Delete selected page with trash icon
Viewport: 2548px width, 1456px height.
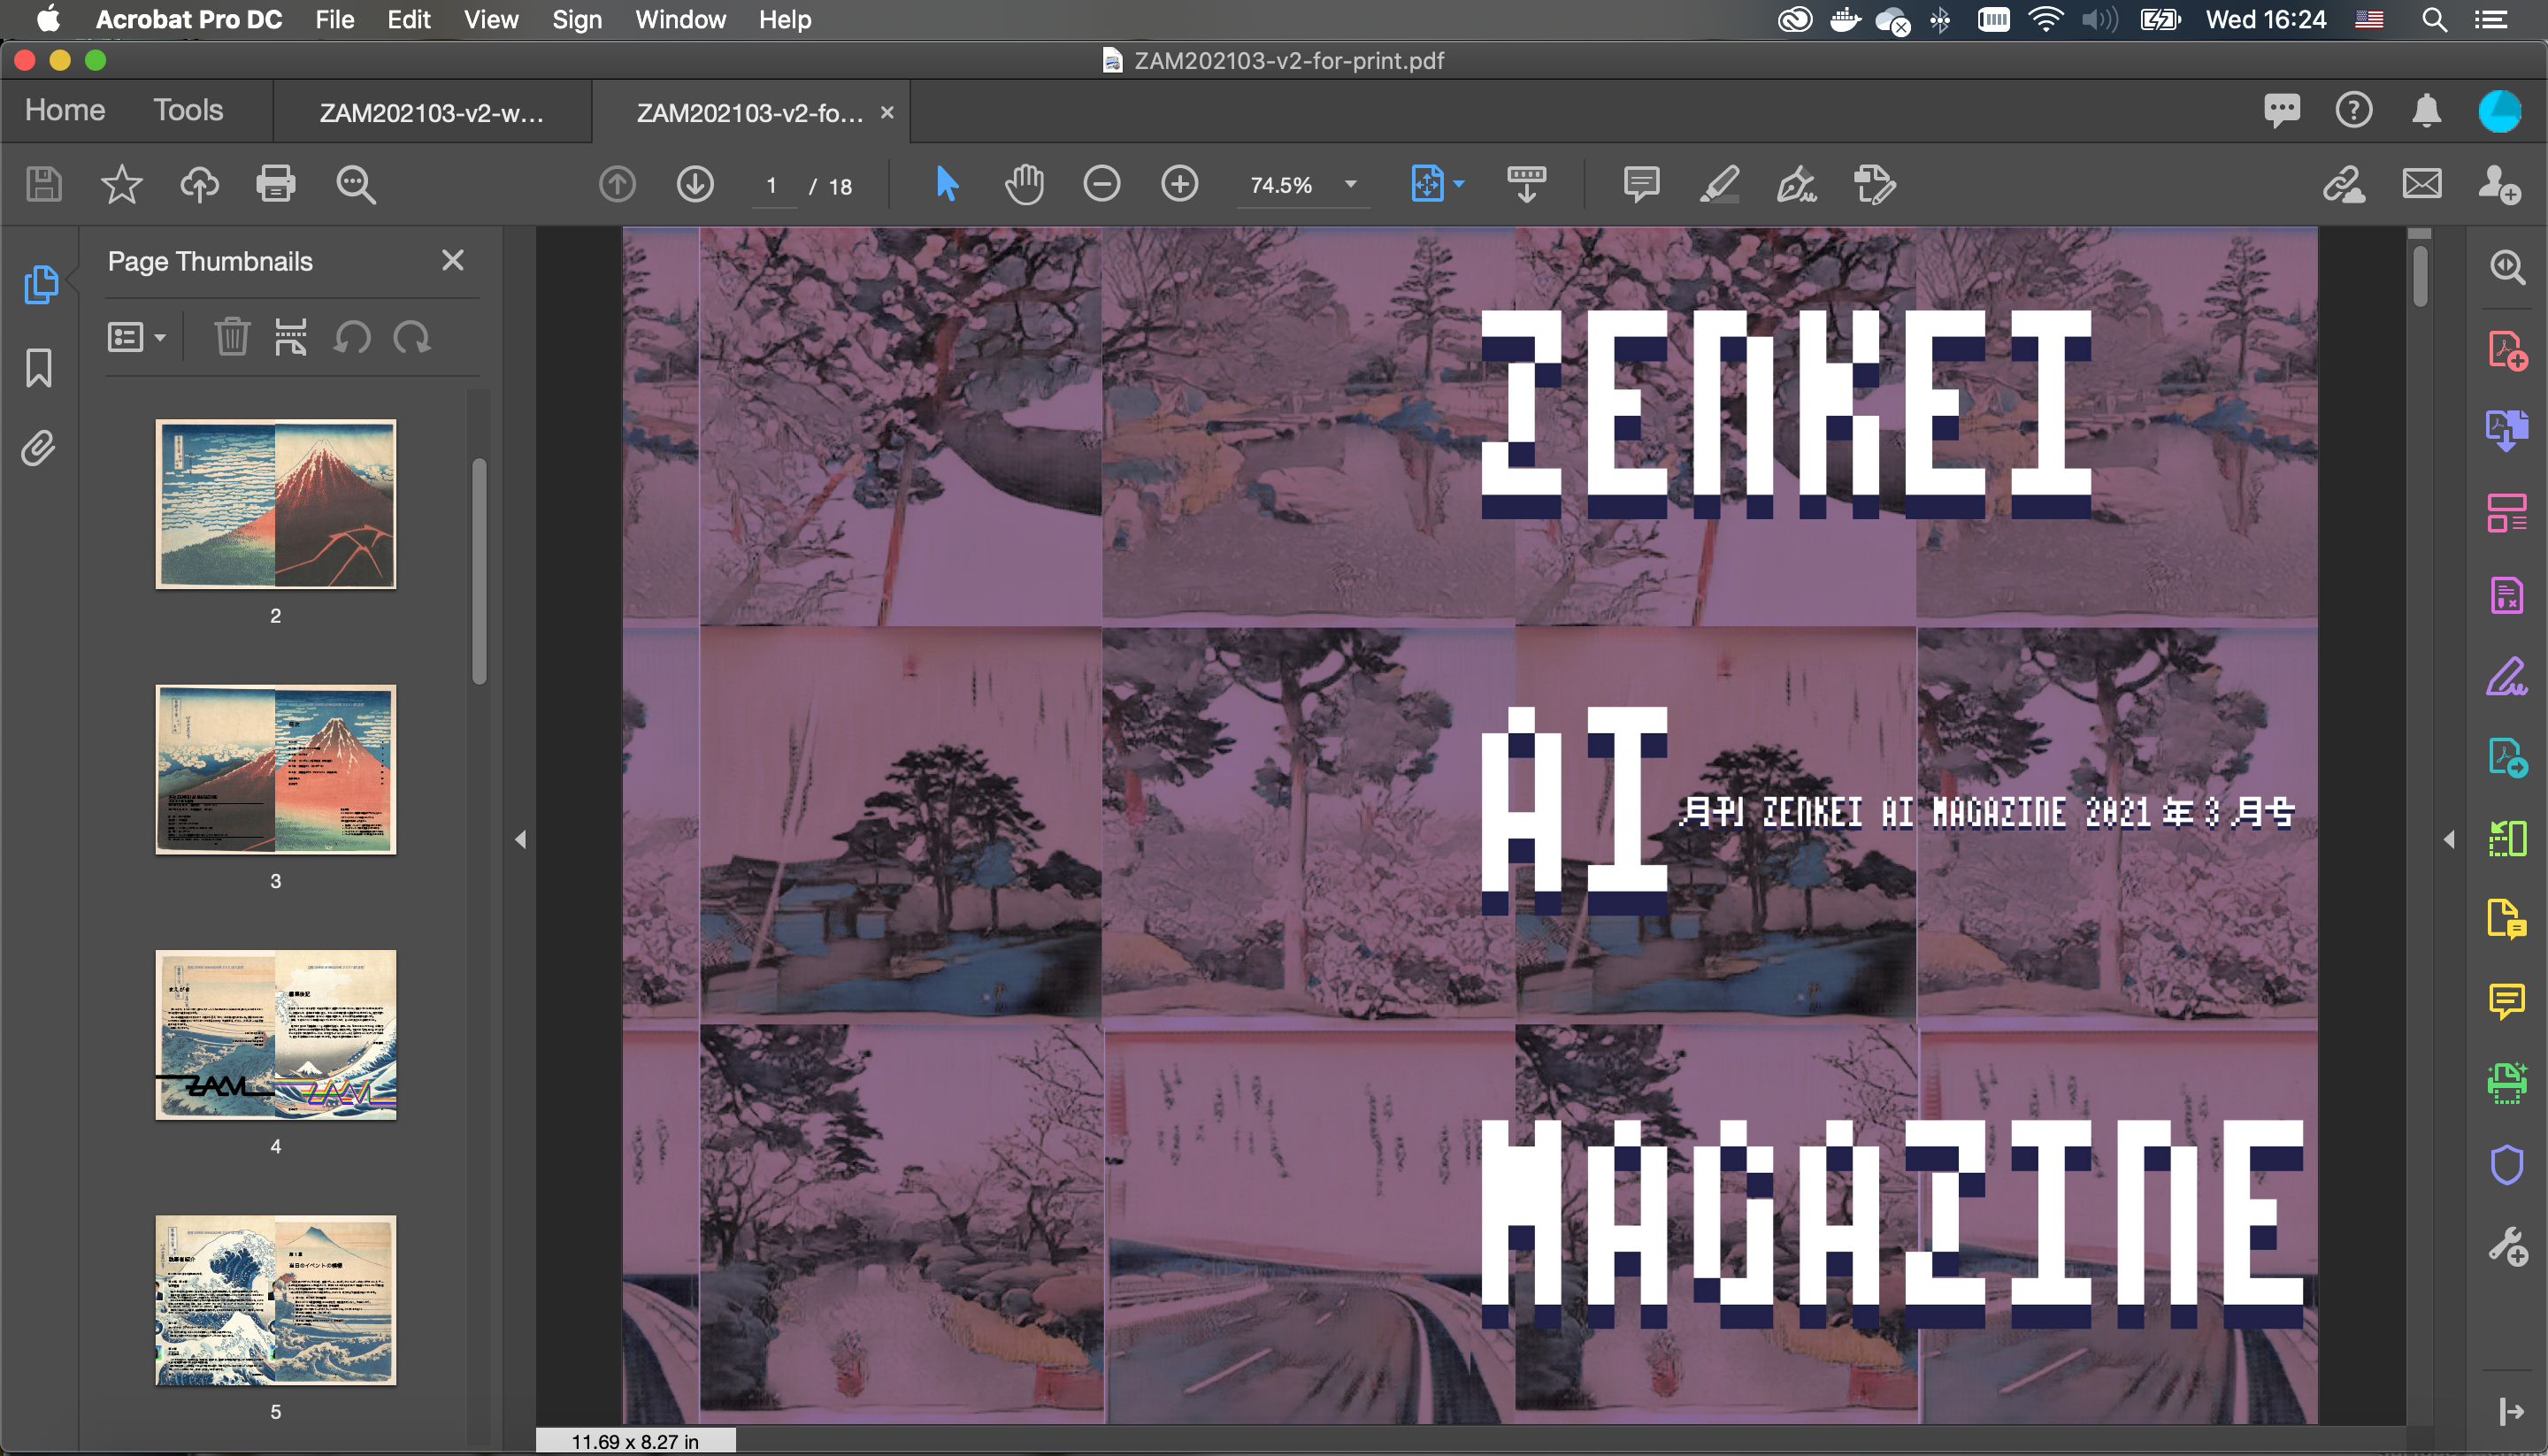[232, 337]
